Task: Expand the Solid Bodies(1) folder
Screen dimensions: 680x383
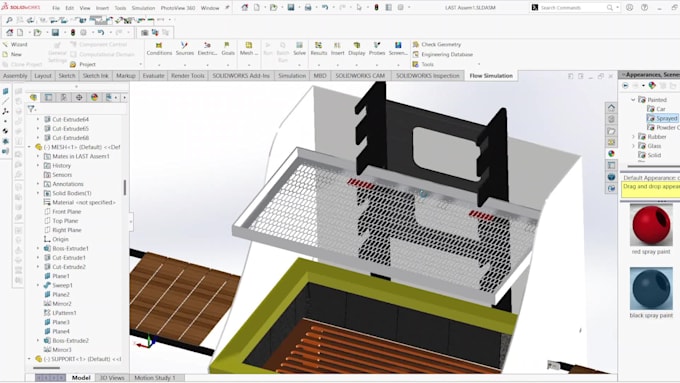Action: click(x=38, y=193)
